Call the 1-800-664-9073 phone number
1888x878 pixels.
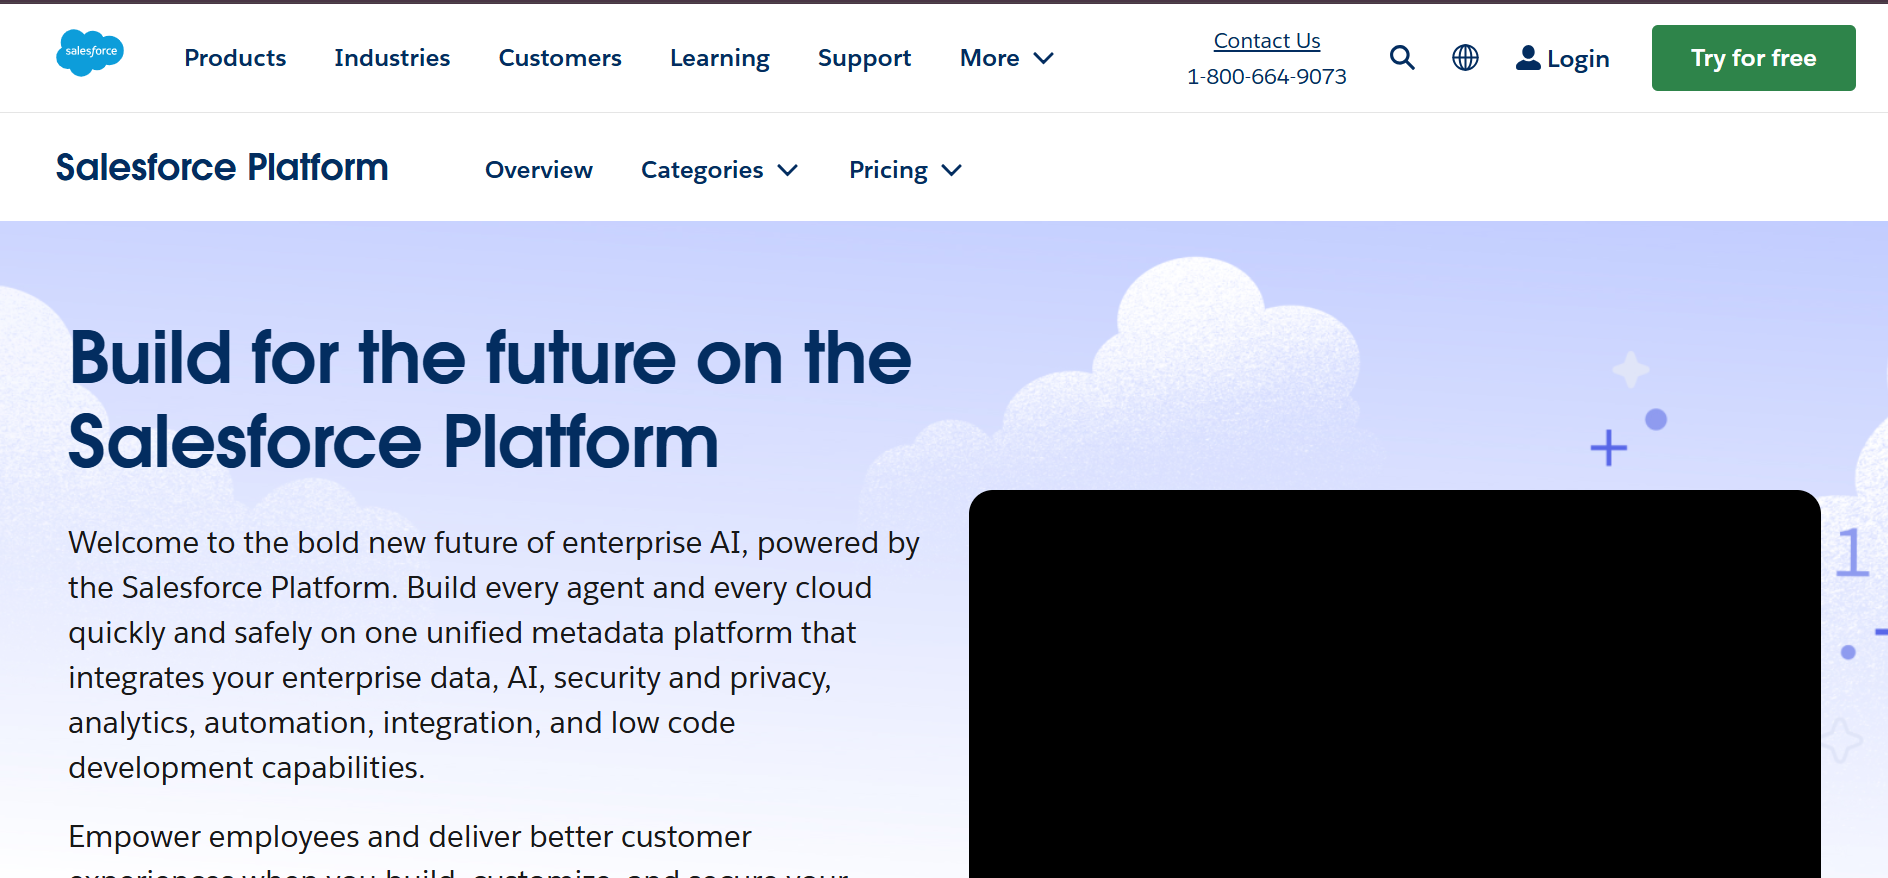1267,77
